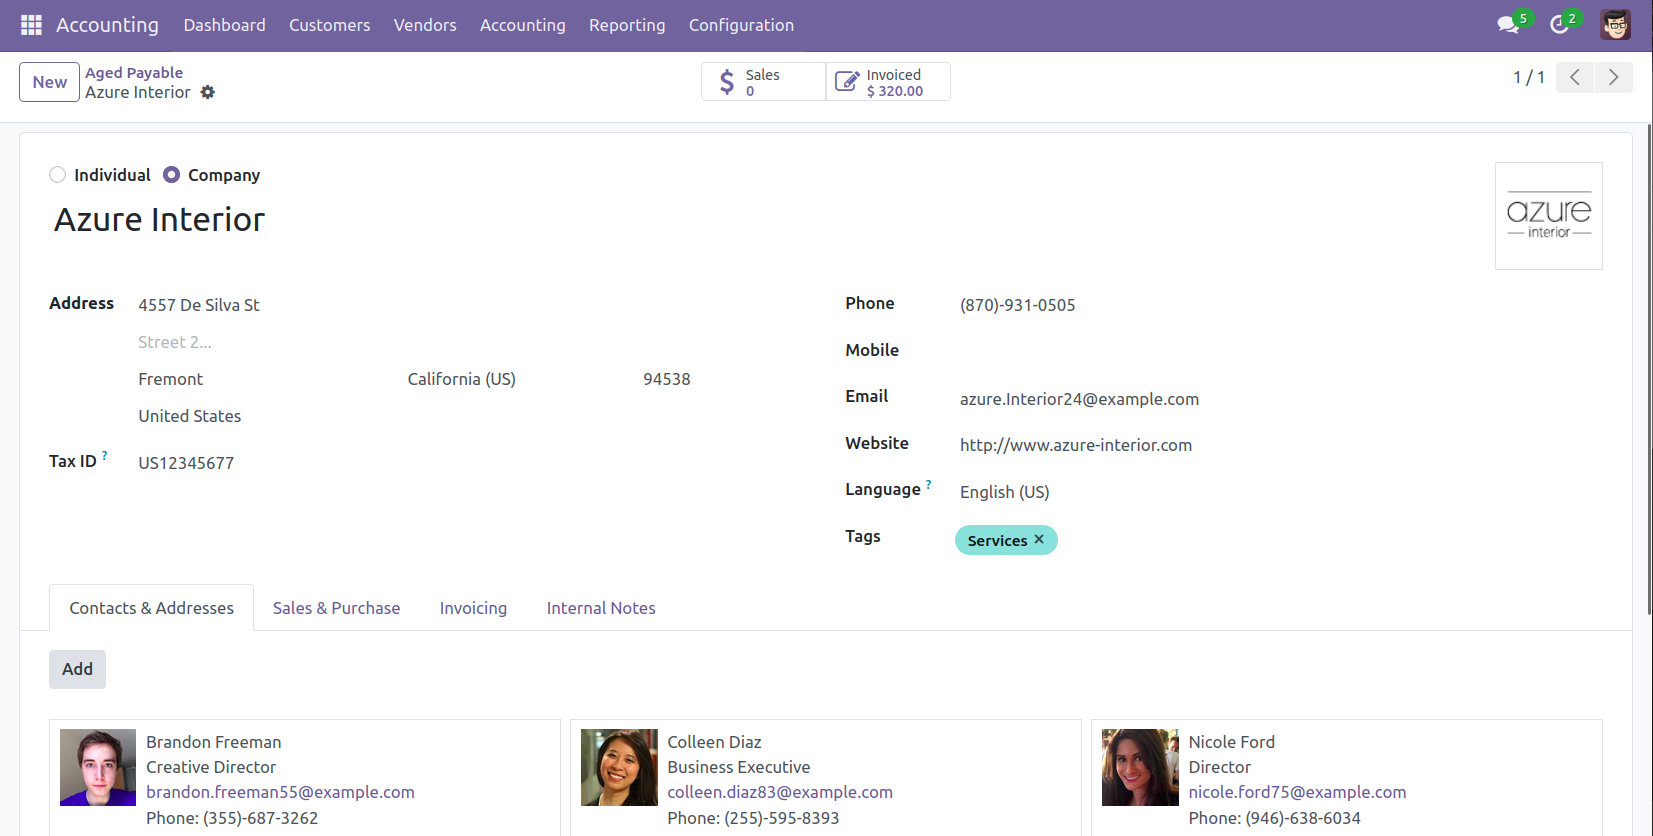Click the Add contact button
Screen dimensions: 1653x836
77,669
